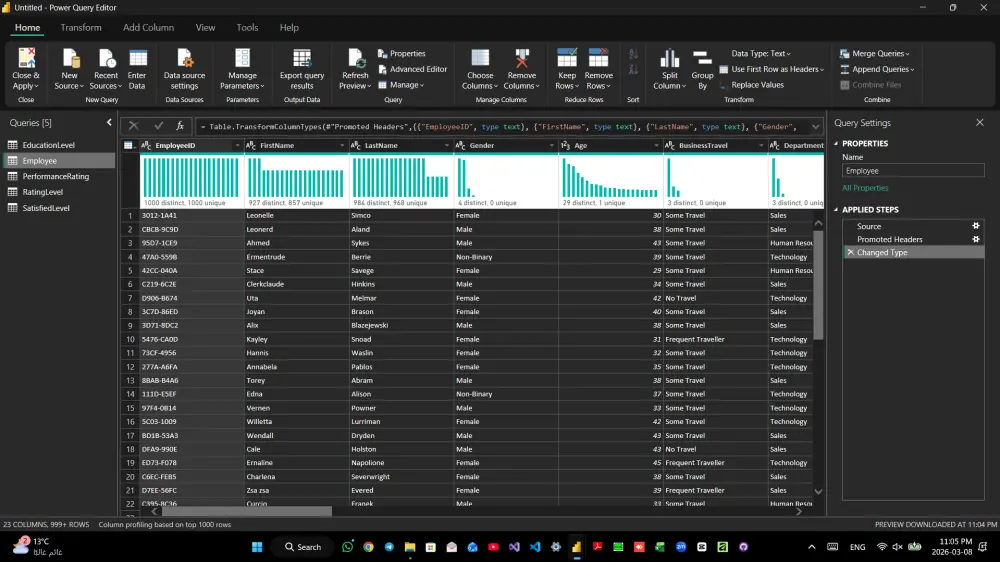The width and height of the screenshot is (1000, 562).
Task: Open the EmployeeID column filter dropdown
Action: tap(237, 145)
